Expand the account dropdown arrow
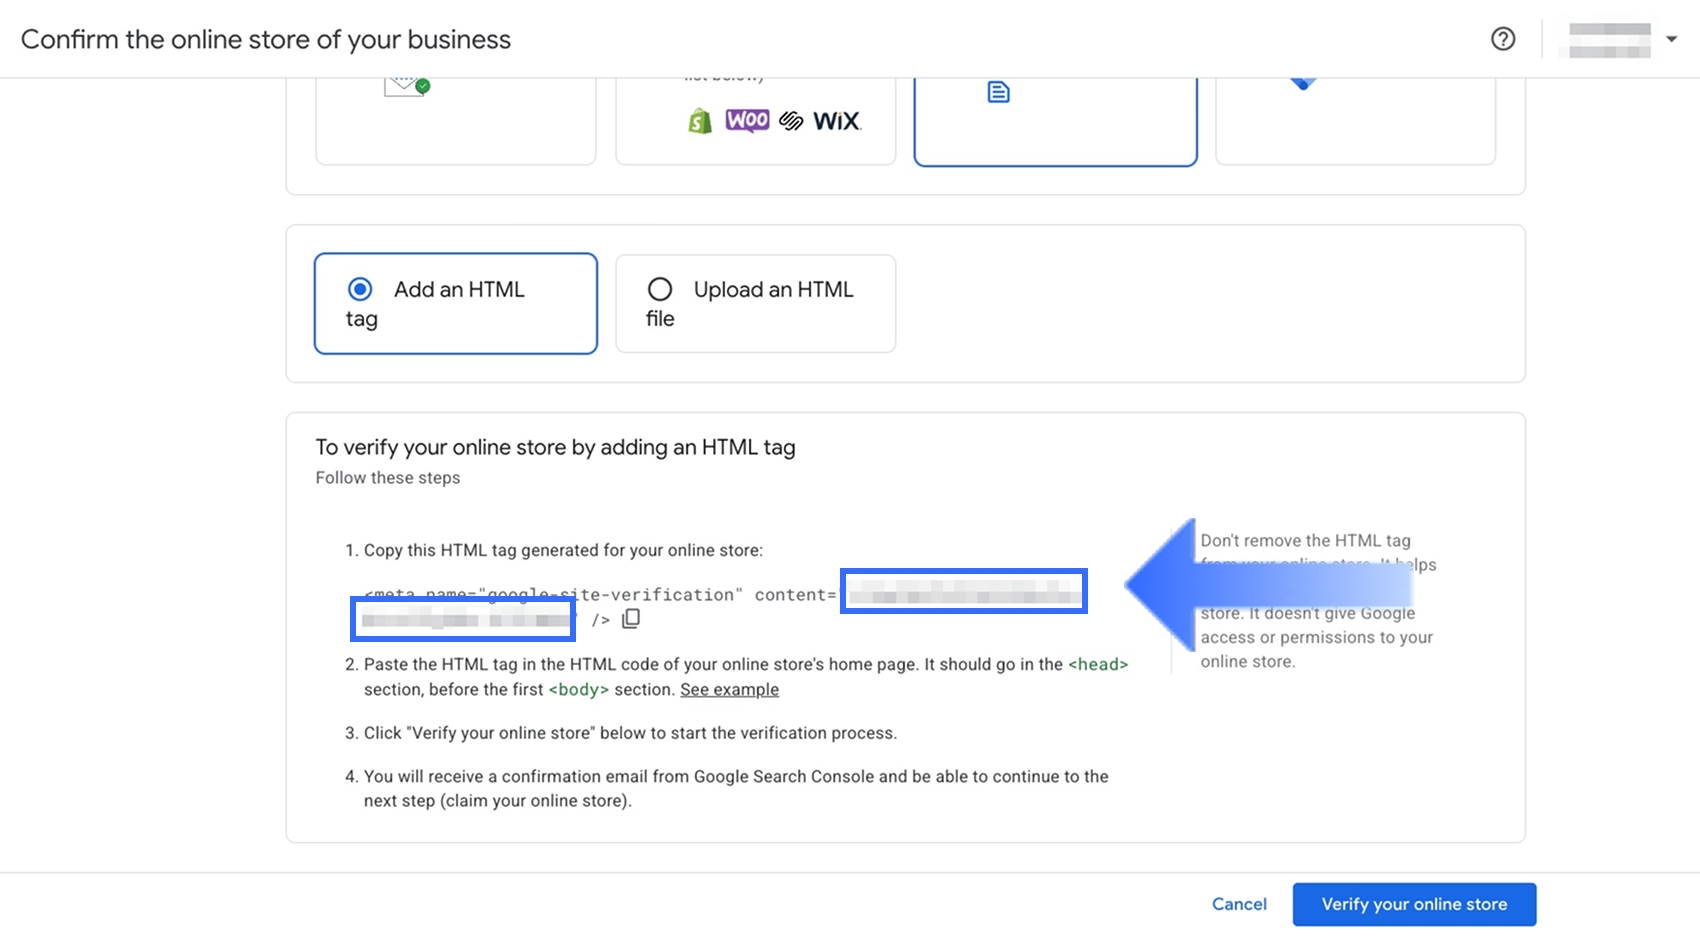This screenshot has height=936, width=1700. (x=1671, y=39)
